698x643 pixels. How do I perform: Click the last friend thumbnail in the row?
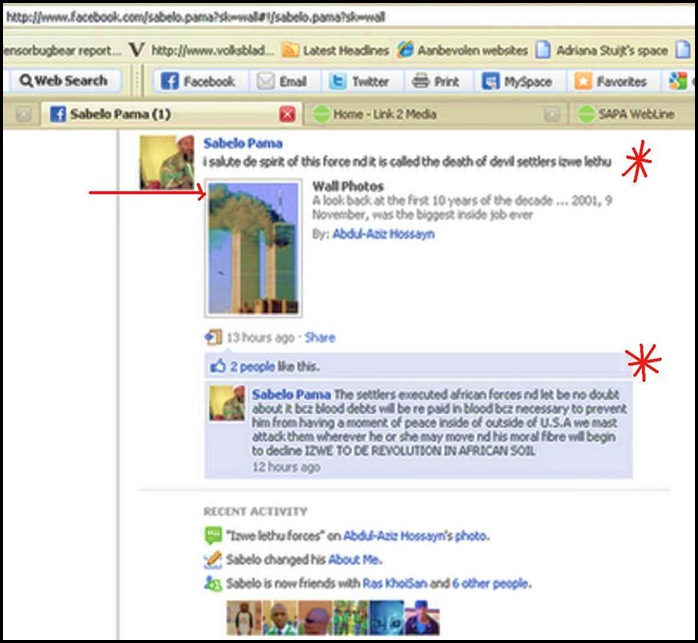[x=422, y=618]
